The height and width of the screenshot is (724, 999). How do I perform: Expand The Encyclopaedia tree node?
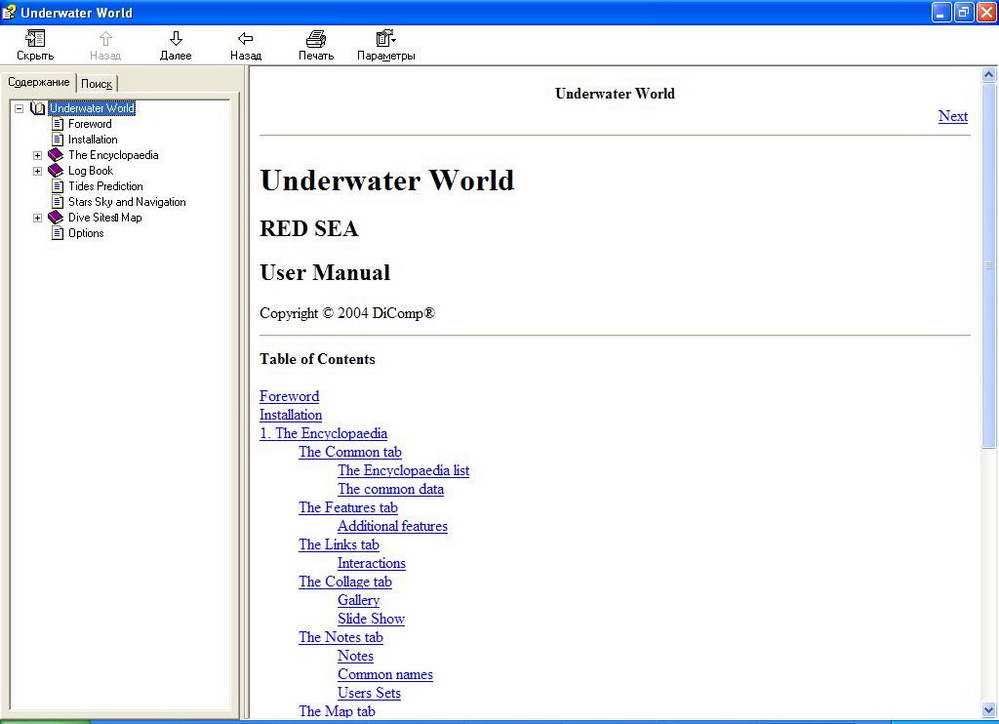click(38, 155)
